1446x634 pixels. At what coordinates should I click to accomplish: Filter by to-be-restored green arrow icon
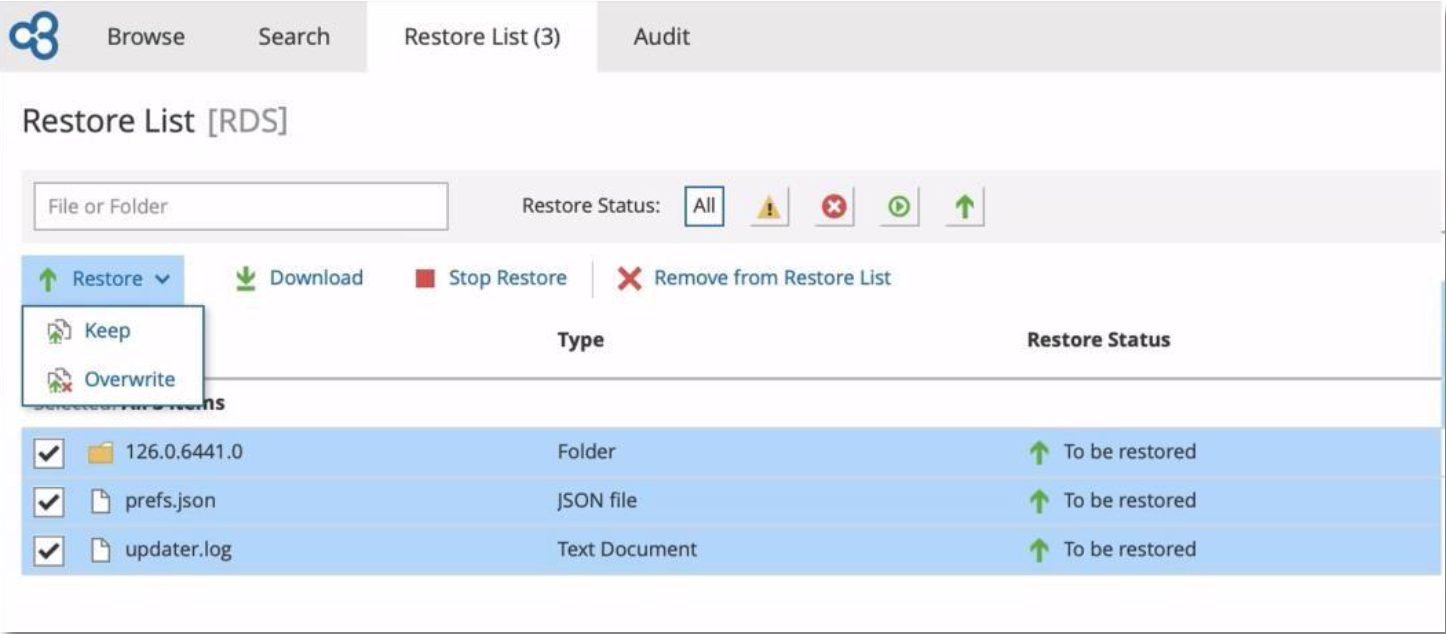pos(964,207)
